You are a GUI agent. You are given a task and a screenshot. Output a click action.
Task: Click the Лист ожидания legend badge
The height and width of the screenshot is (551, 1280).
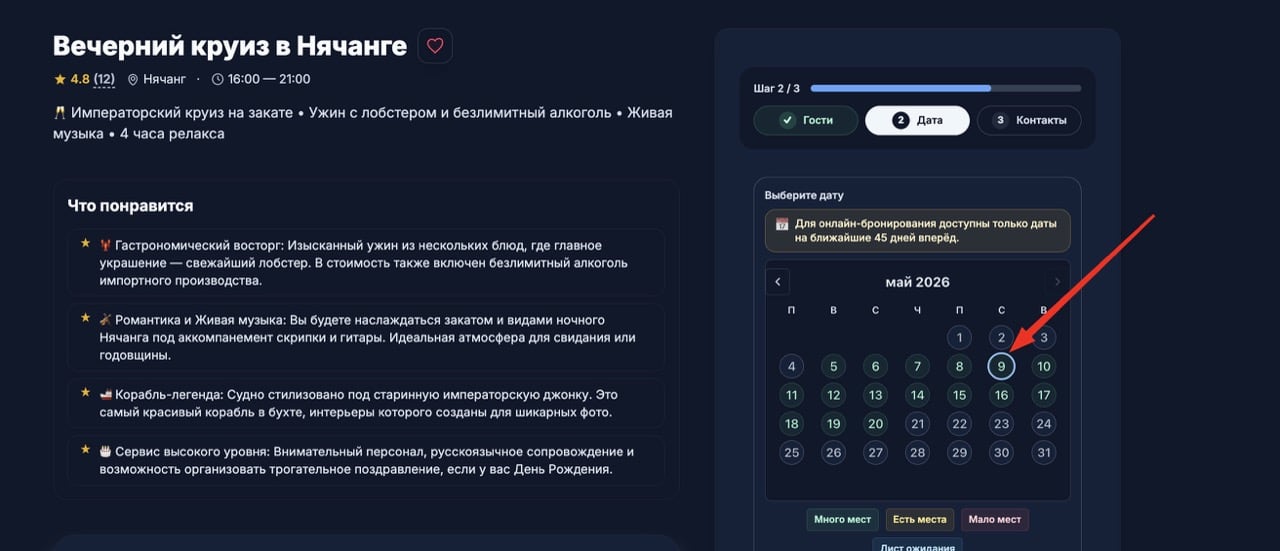pos(918,545)
